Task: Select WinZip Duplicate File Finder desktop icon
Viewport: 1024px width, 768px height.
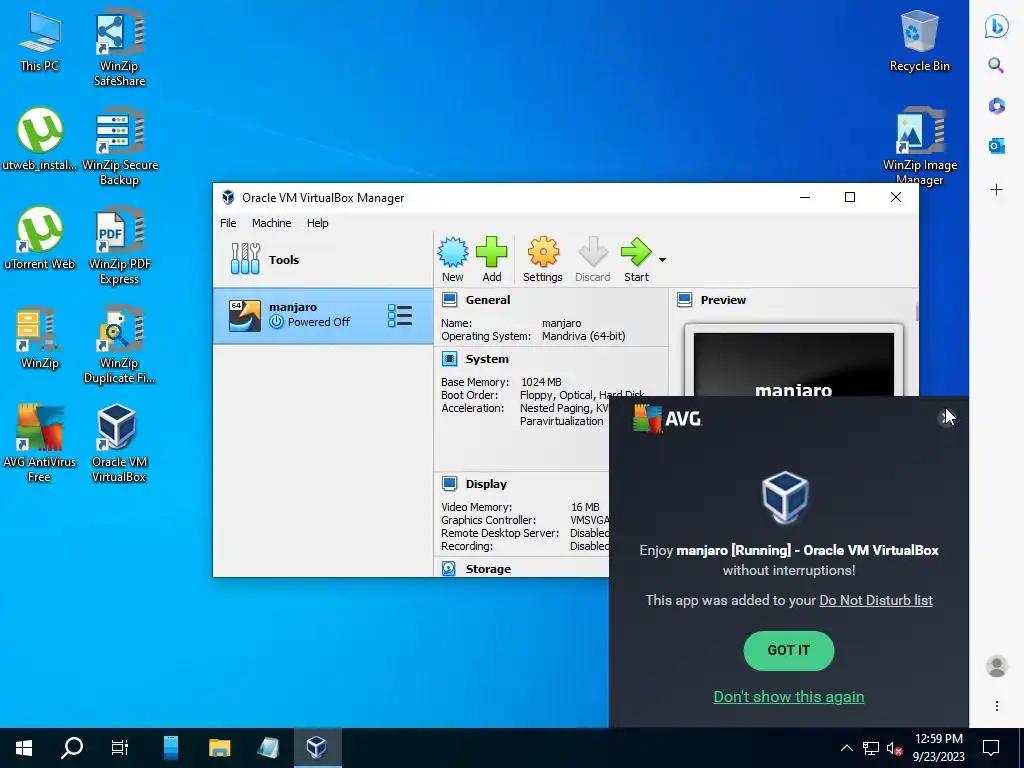Action: [x=119, y=345]
